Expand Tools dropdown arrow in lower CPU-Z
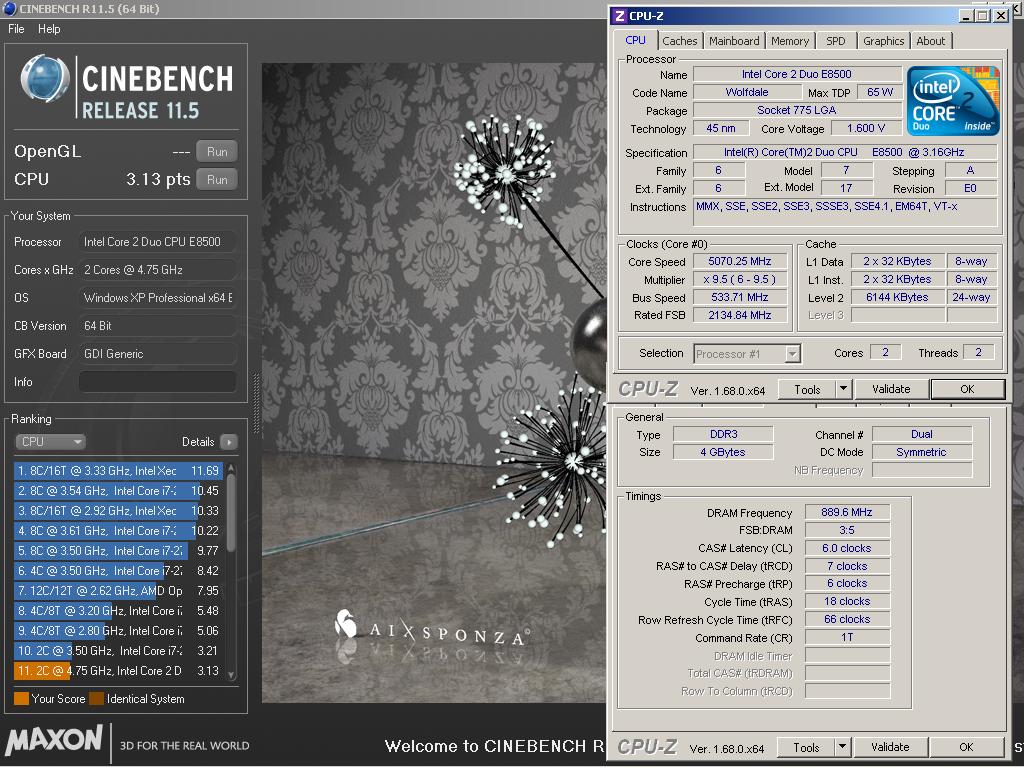The image size is (1024, 768). [x=842, y=747]
